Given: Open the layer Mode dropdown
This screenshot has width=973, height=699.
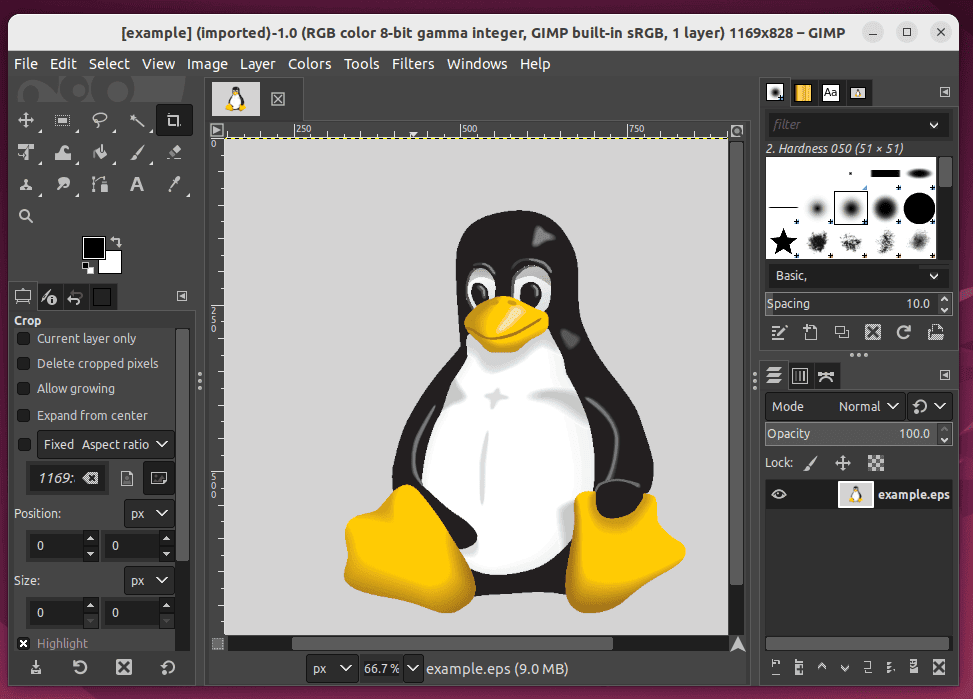Looking at the screenshot, I should tap(867, 406).
